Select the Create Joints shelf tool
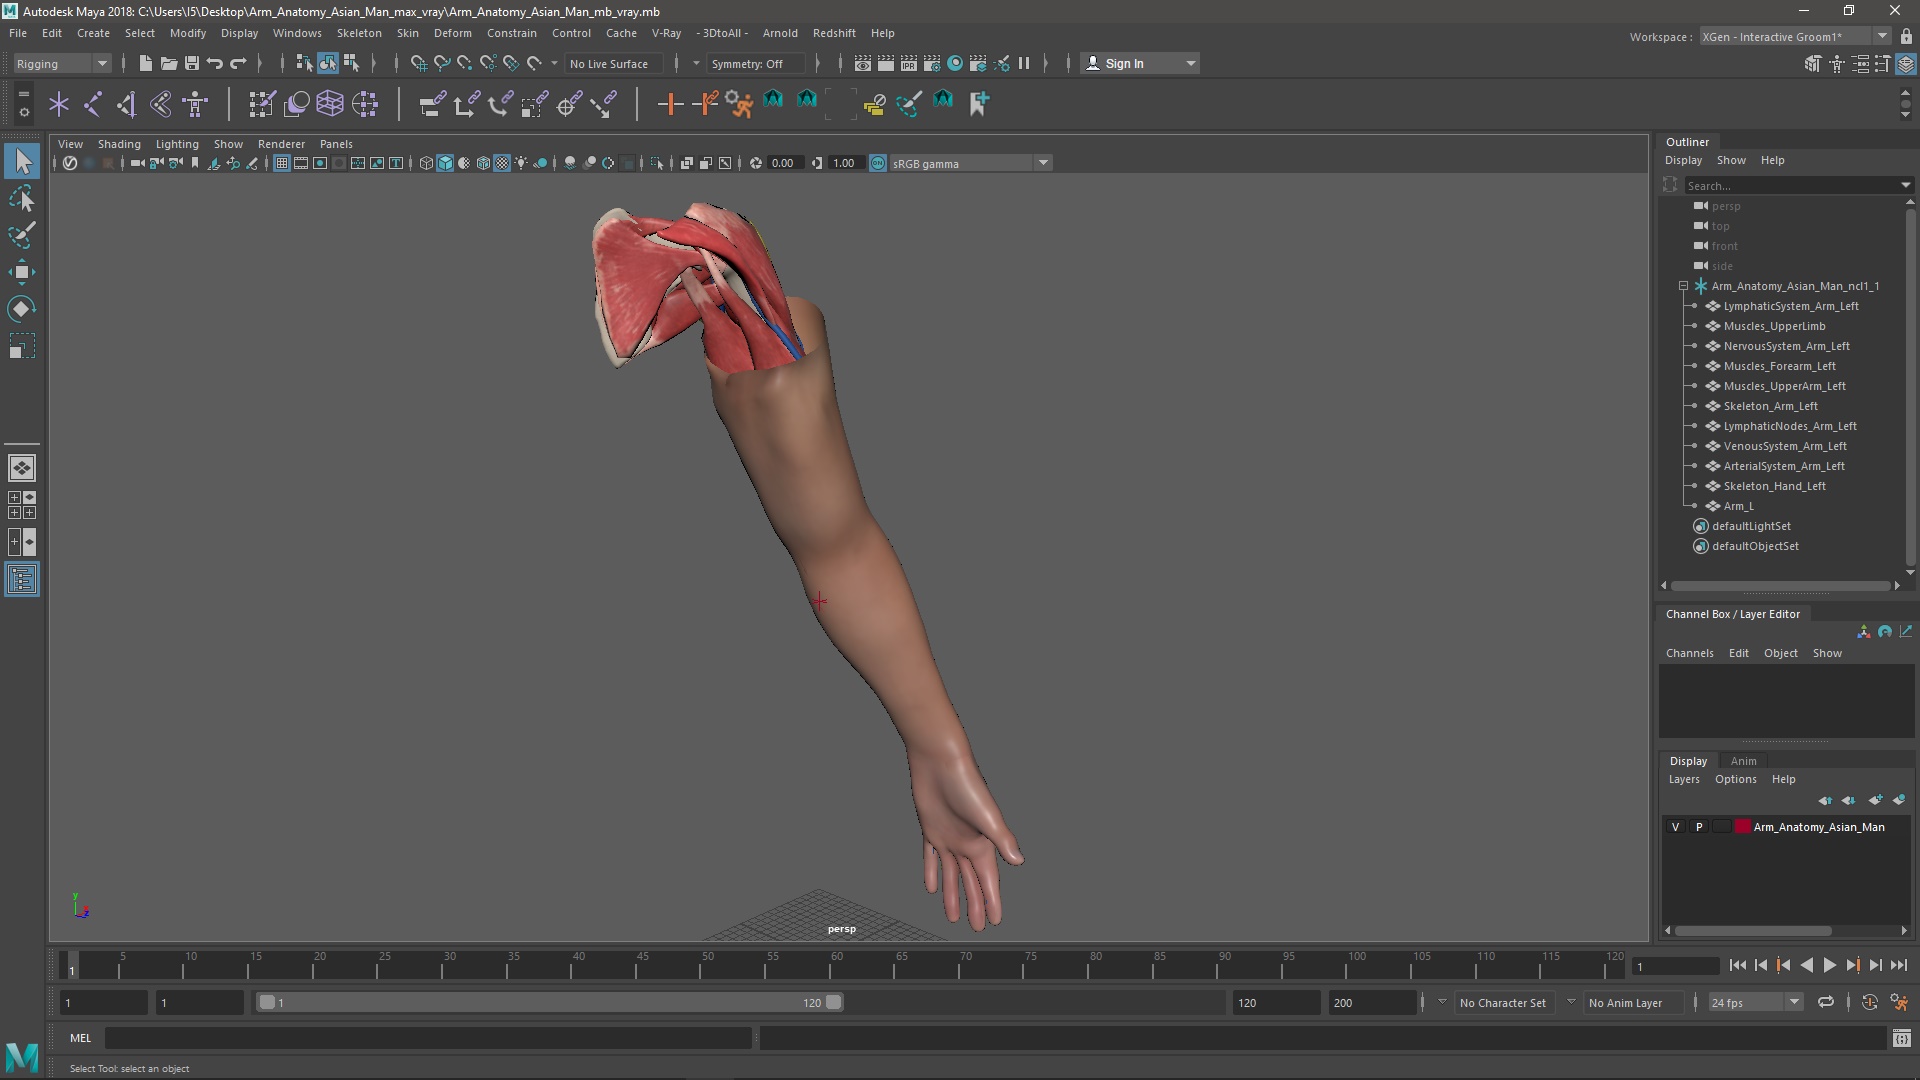The width and height of the screenshot is (1920, 1080). click(92, 103)
